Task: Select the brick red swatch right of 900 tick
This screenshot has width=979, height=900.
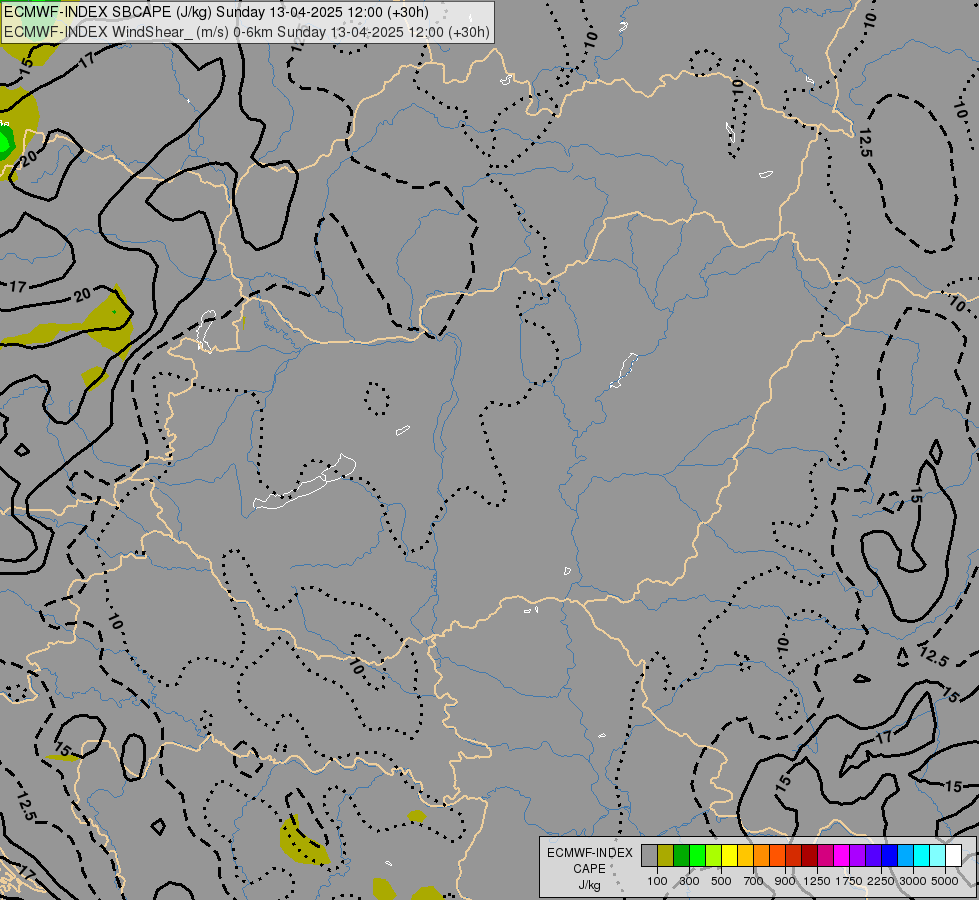Action: point(794,855)
